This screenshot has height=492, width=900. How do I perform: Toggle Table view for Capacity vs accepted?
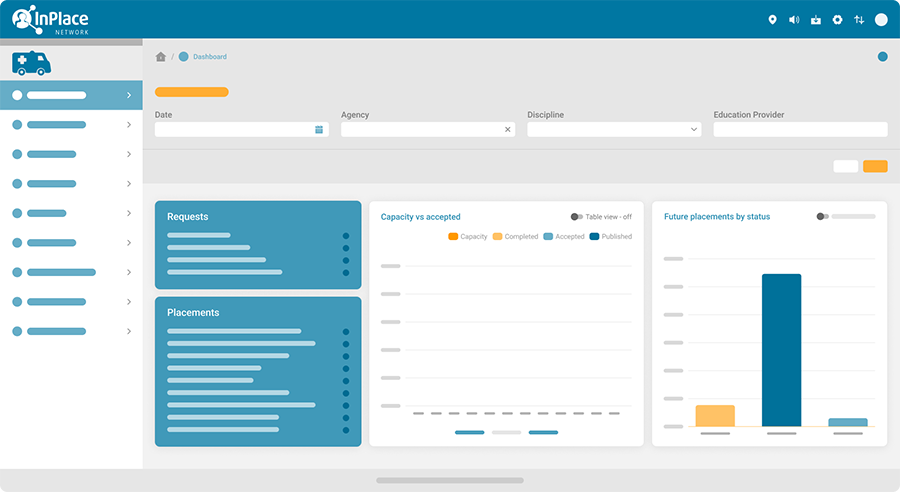click(577, 217)
